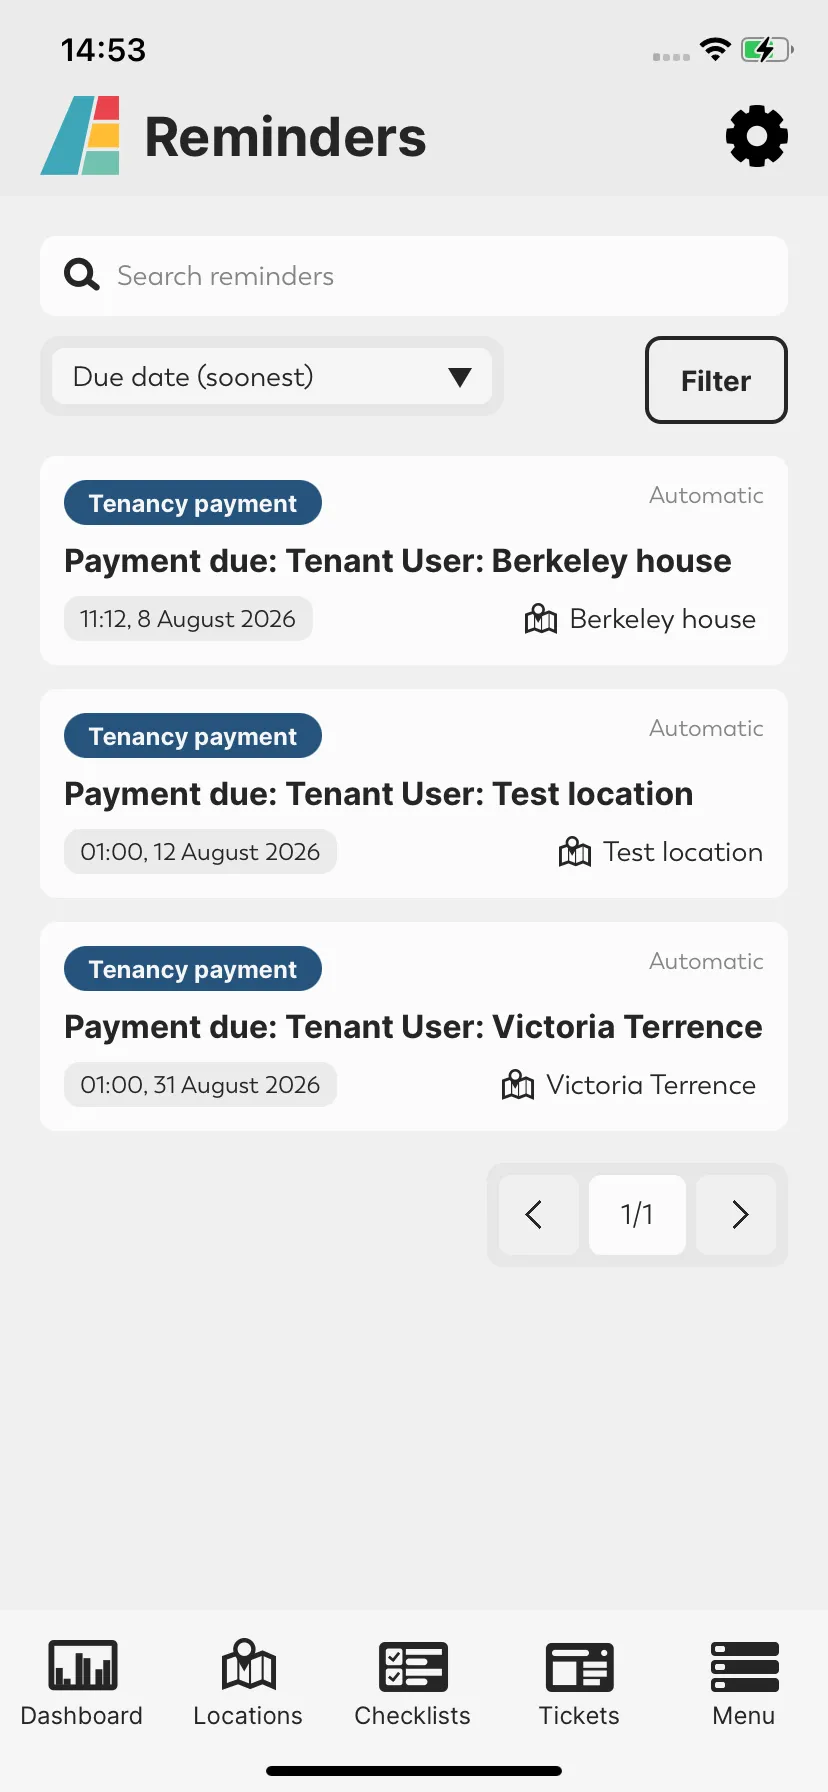This screenshot has width=828, height=1792.
Task: Go to the previous page chevron
Action: (x=534, y=1215)
